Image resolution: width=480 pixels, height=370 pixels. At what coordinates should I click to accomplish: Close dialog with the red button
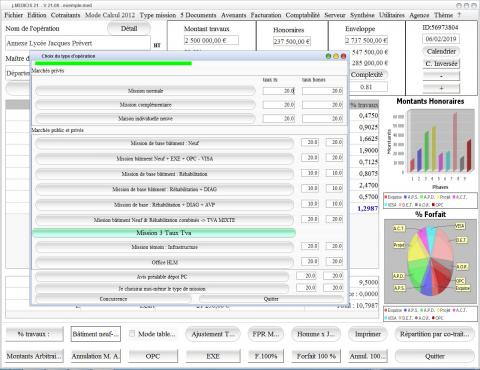click(x=343, y=56)
